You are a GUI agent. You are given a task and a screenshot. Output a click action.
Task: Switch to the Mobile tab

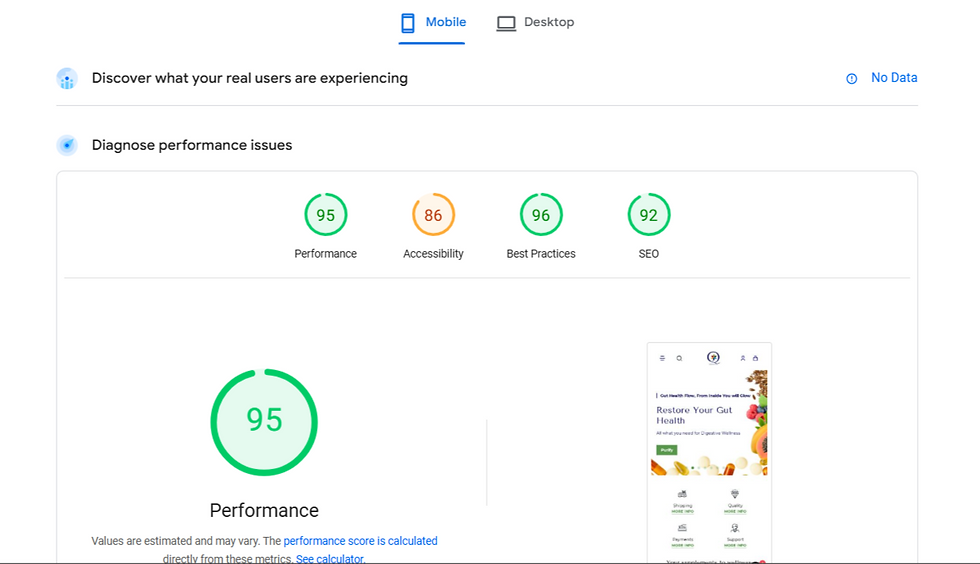click(432, 23)
